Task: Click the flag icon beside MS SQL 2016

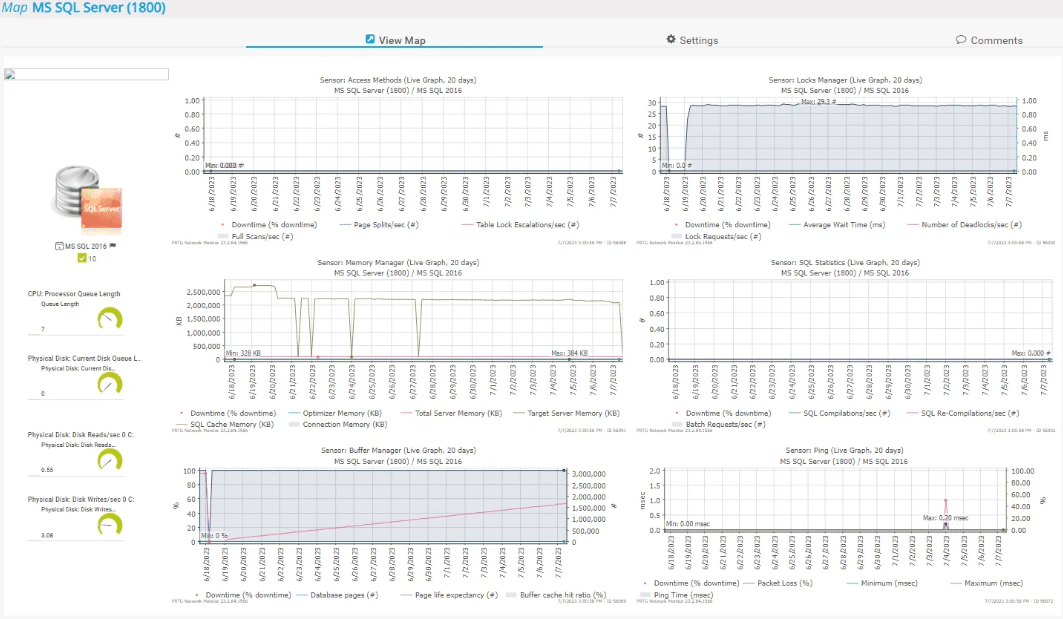Action: (113, 245)
